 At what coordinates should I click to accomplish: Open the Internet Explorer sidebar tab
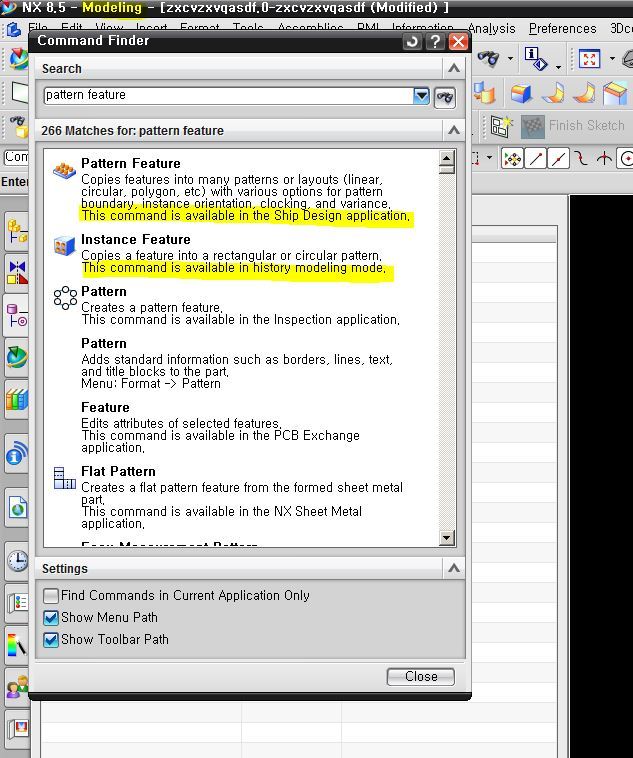tap(17, 357)
